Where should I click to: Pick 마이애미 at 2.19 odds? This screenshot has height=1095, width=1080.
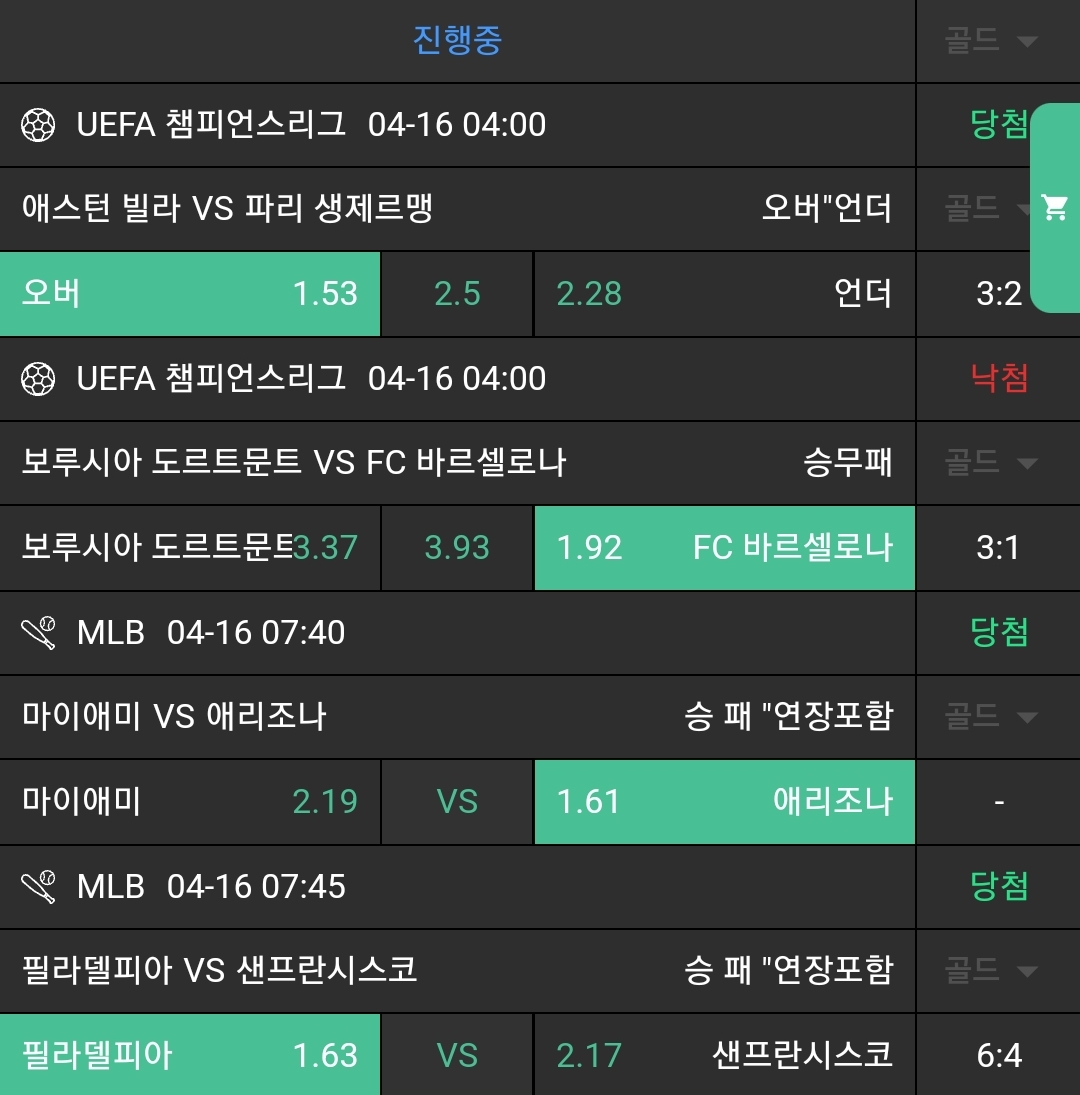[x=190, y=802]
